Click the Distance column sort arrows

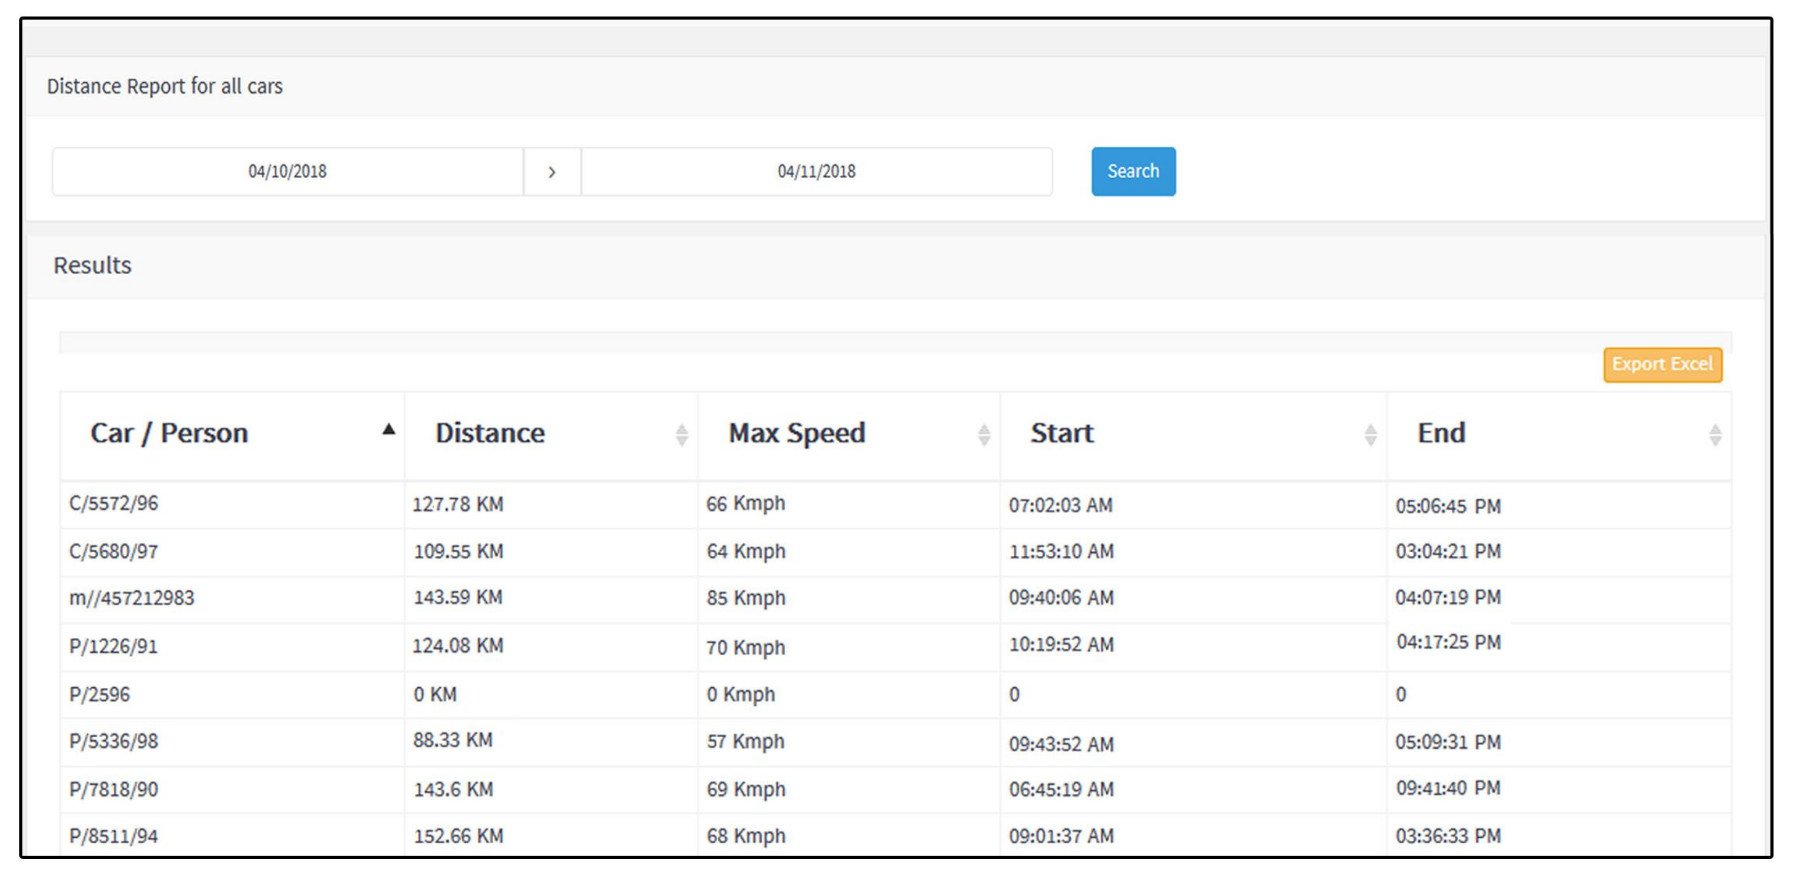click(681, 435)
